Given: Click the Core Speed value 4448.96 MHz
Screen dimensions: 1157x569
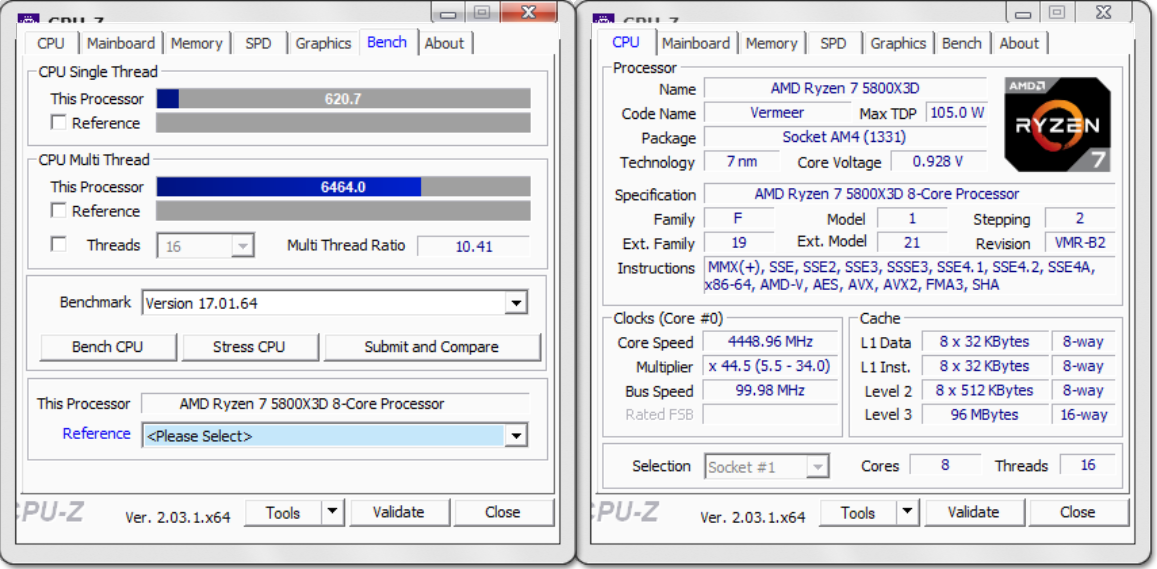Looking at the screenshot, I should point(770,342).
